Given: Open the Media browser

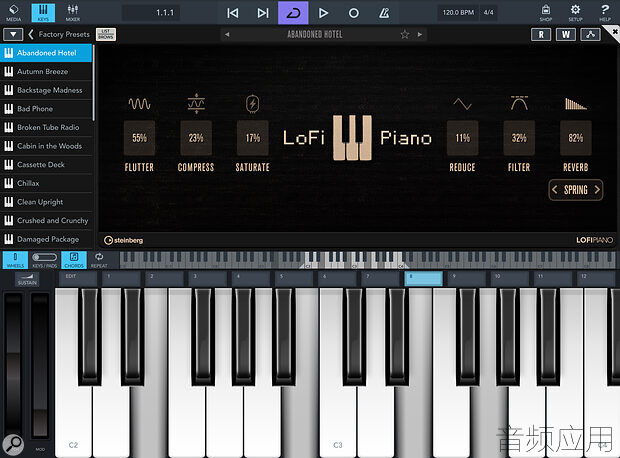Looking at the screenshot, I should (13, 12).
